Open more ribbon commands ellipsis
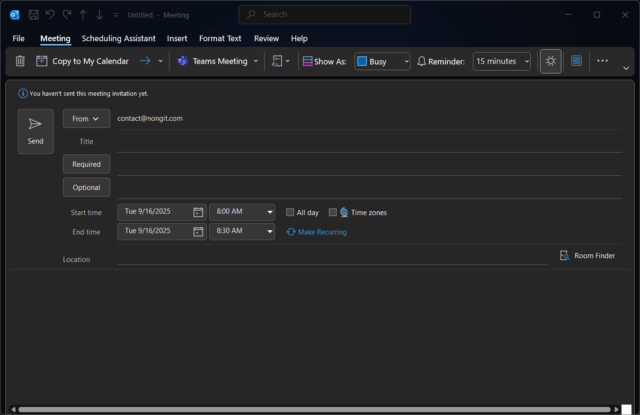 coord(602,61)
